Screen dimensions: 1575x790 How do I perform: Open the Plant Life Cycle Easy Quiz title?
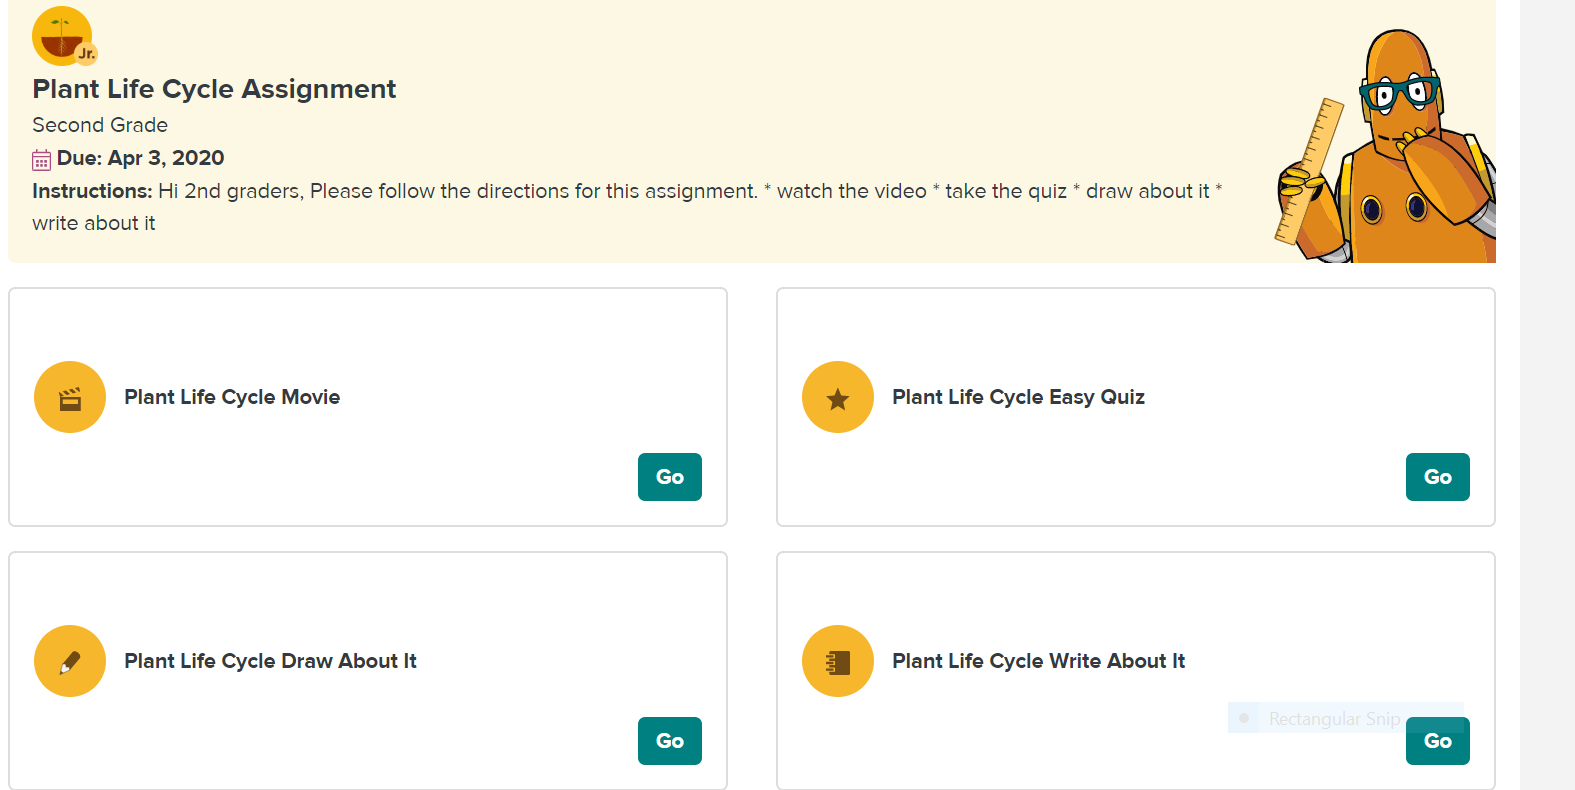(1018, 397)
